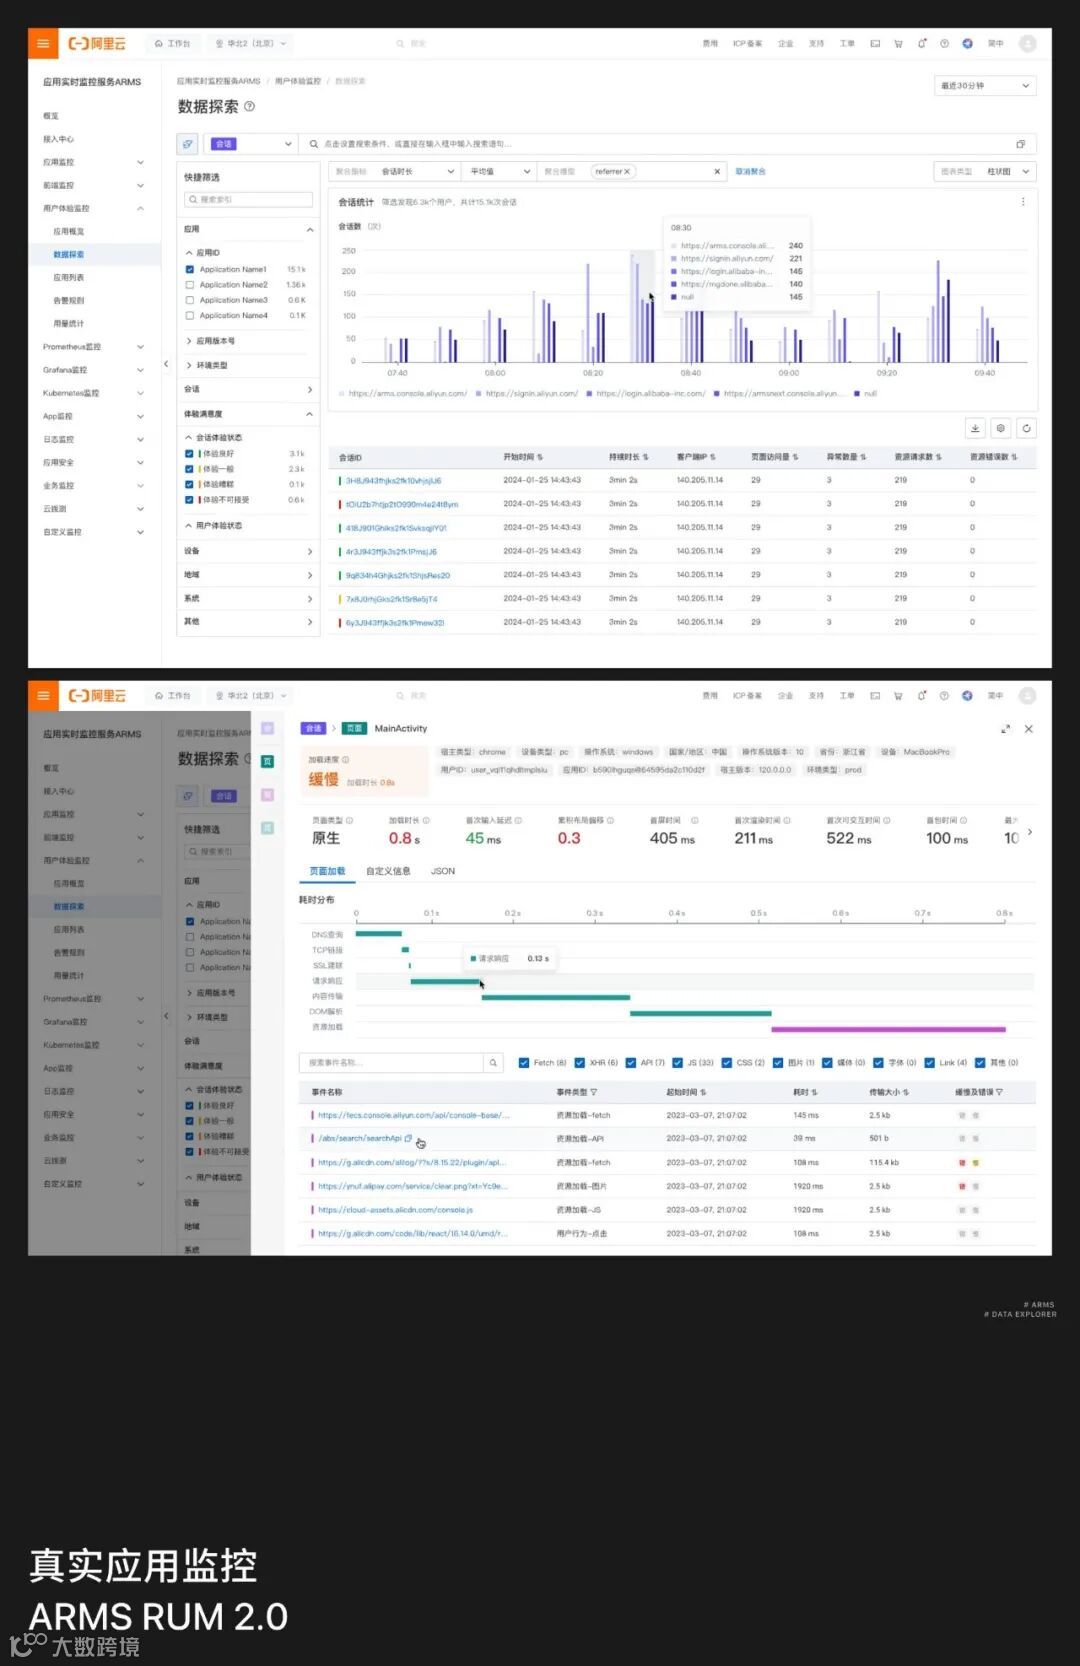
Task: Check Application Name4 checkbox
Action: 190,315
